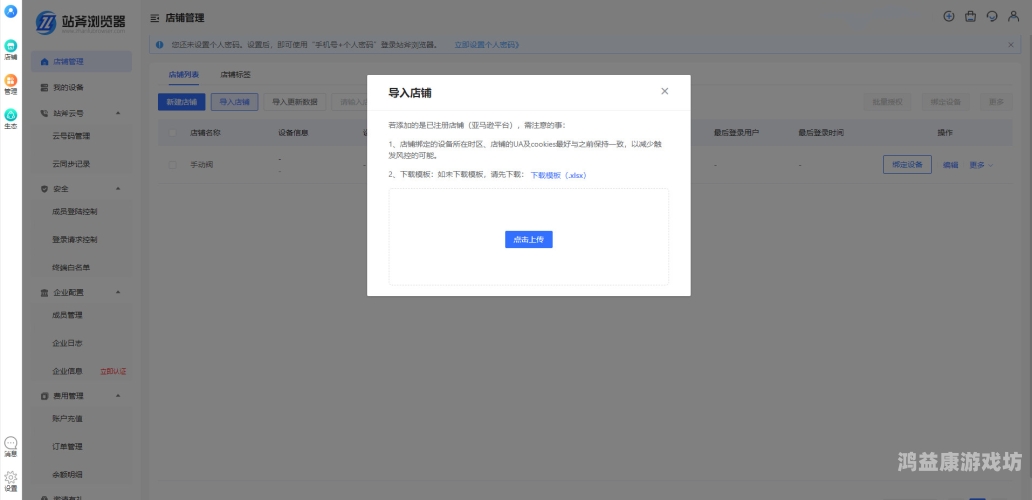
Task: Dismiss the password notice banner
Action: tap(1011, 45)
